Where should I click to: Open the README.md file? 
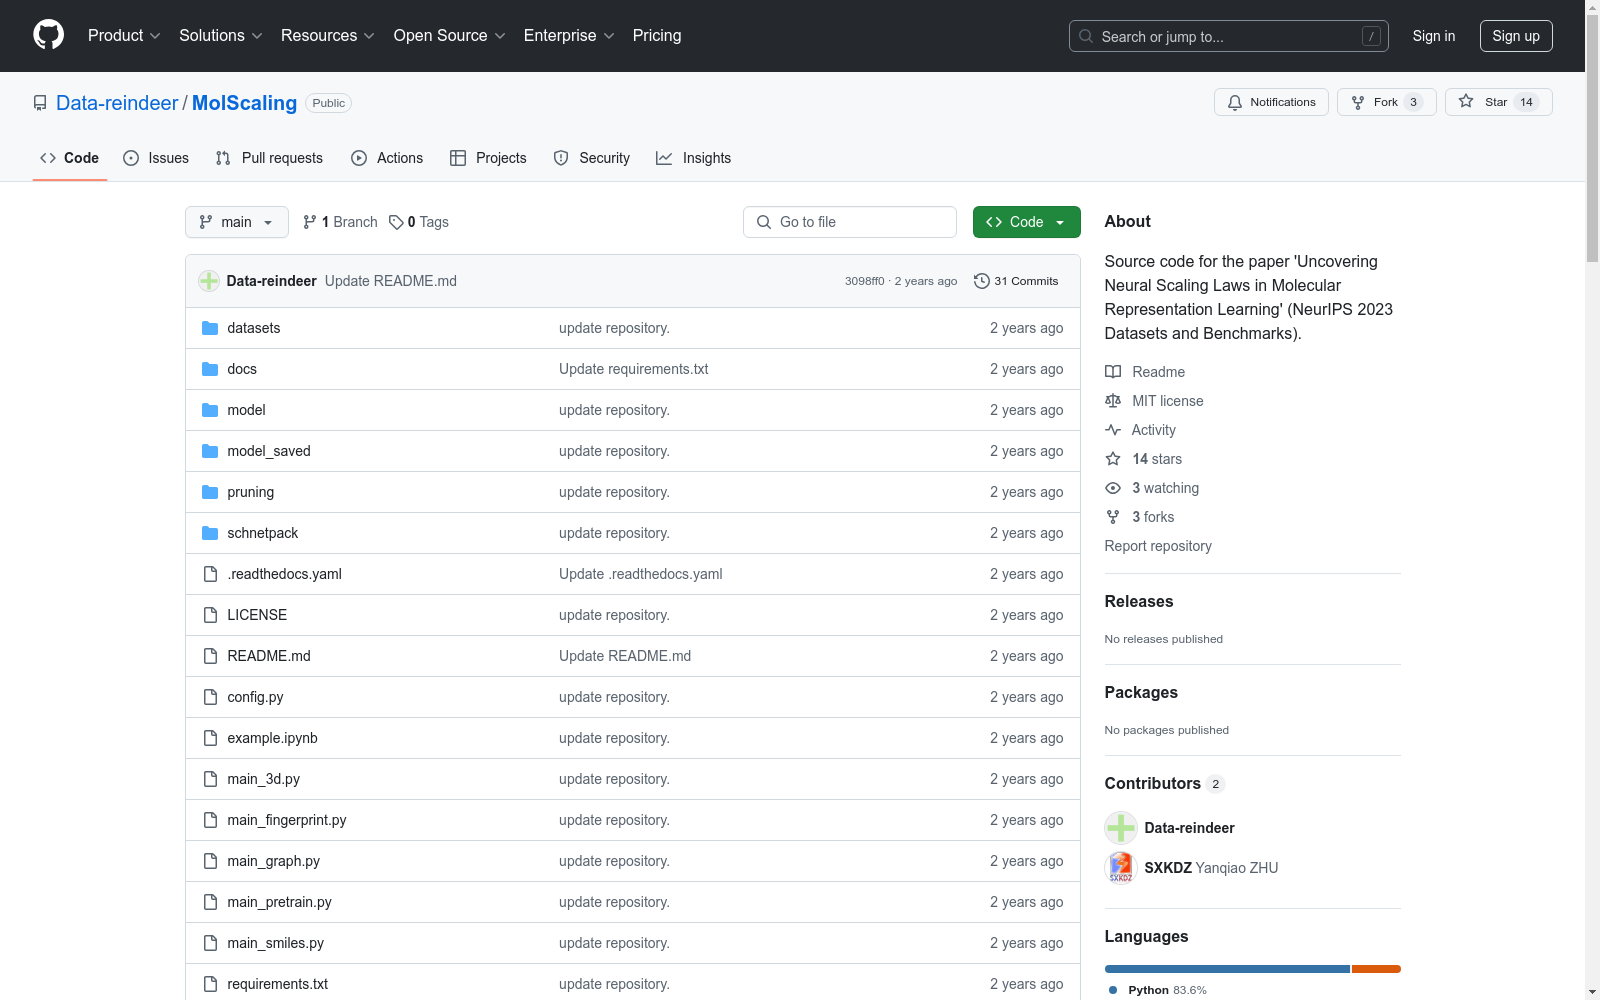(x=269, y=656)
